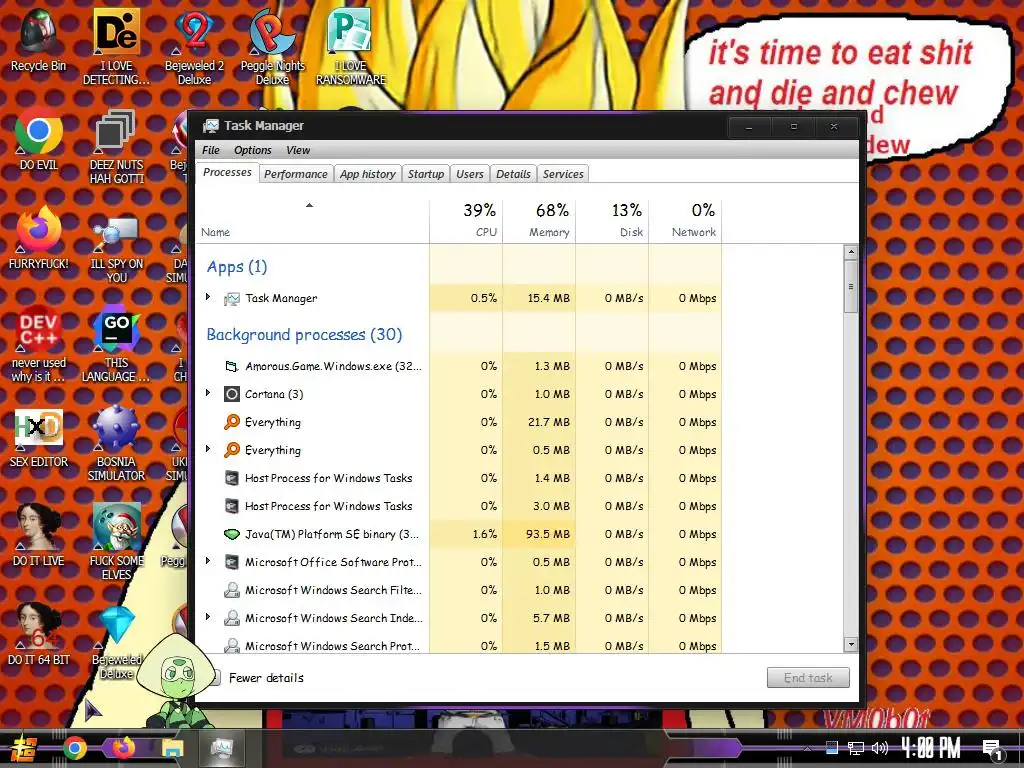Open the Options menu
The image size is (1024, 768).
253,150
